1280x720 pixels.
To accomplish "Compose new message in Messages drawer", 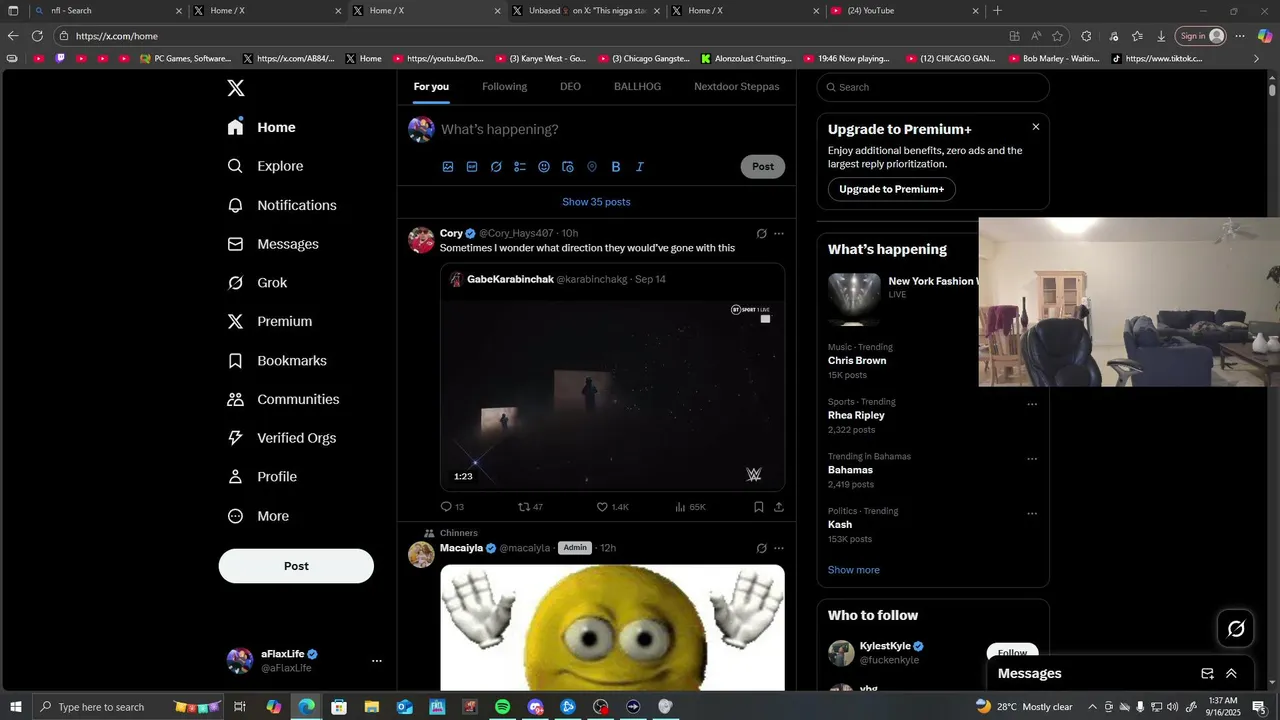I will pyautogui.click(x=1207, y=674).
